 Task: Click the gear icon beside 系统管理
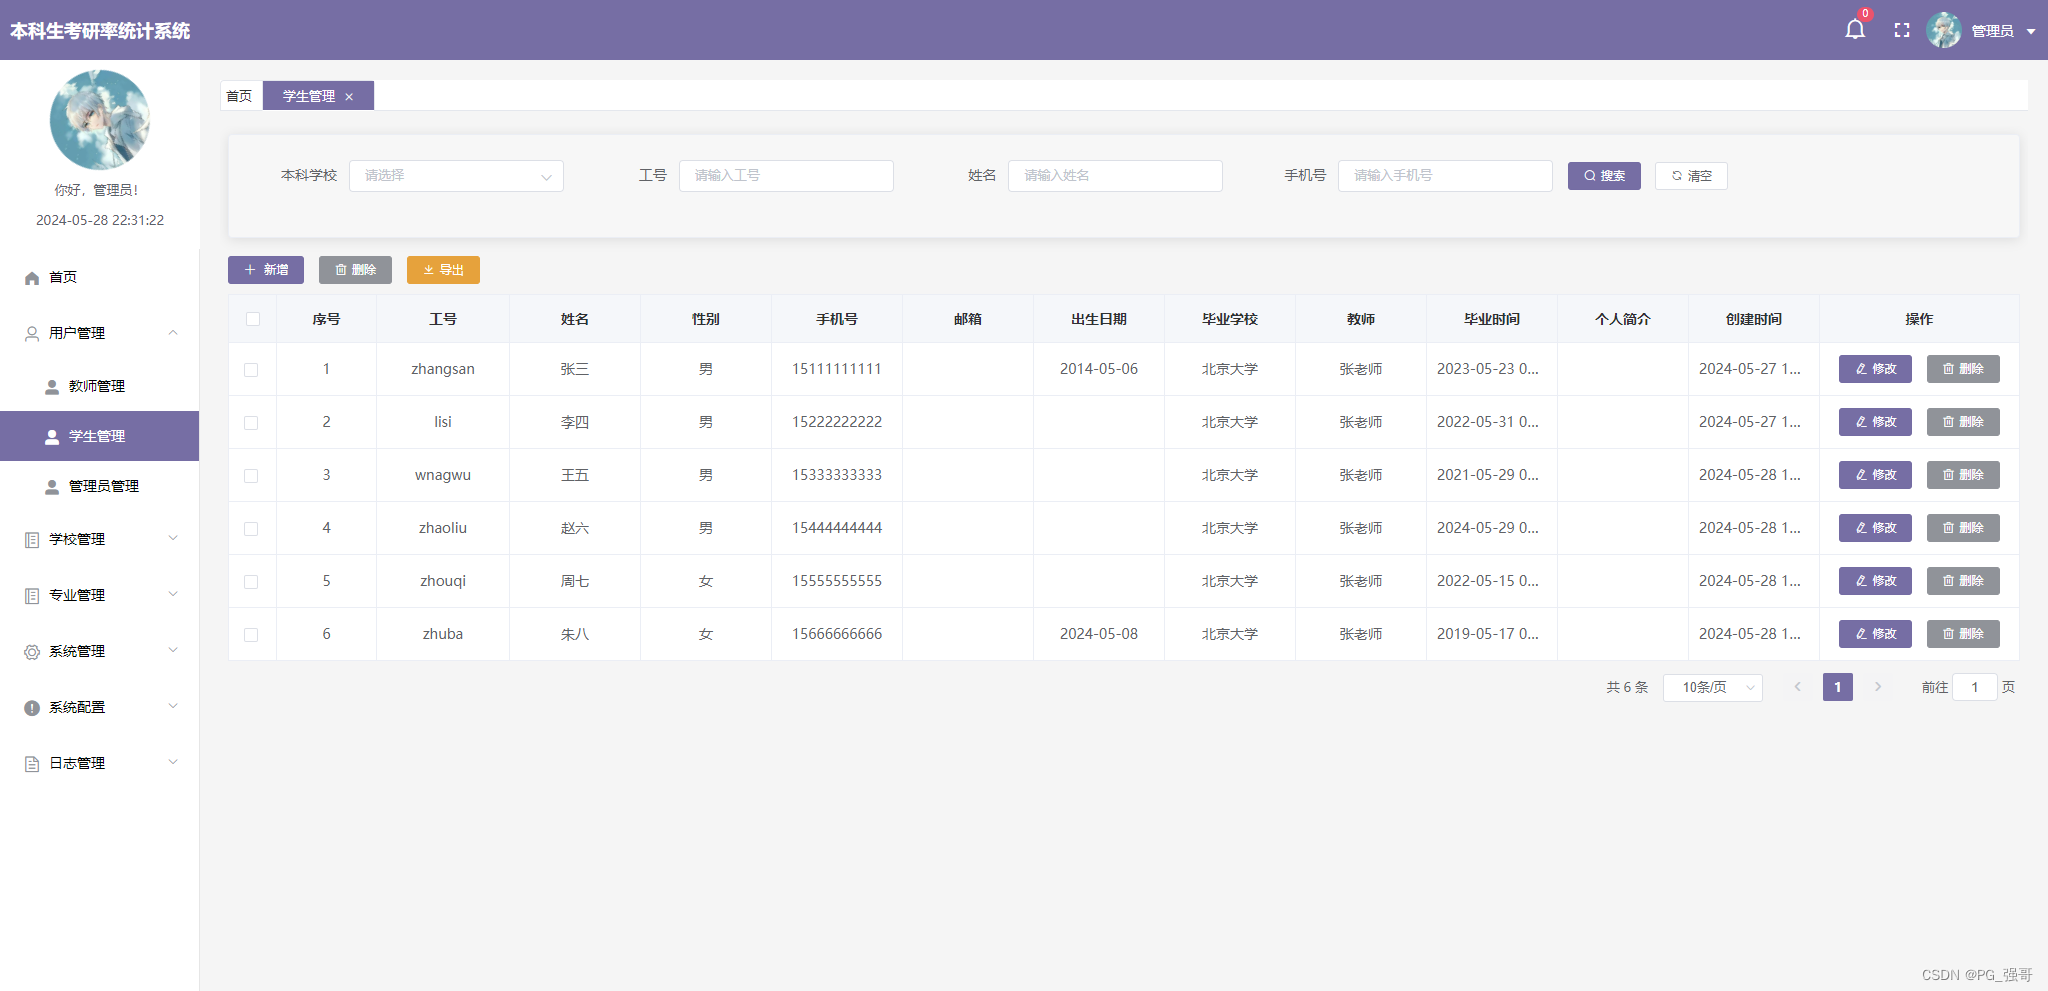(32, 652)
